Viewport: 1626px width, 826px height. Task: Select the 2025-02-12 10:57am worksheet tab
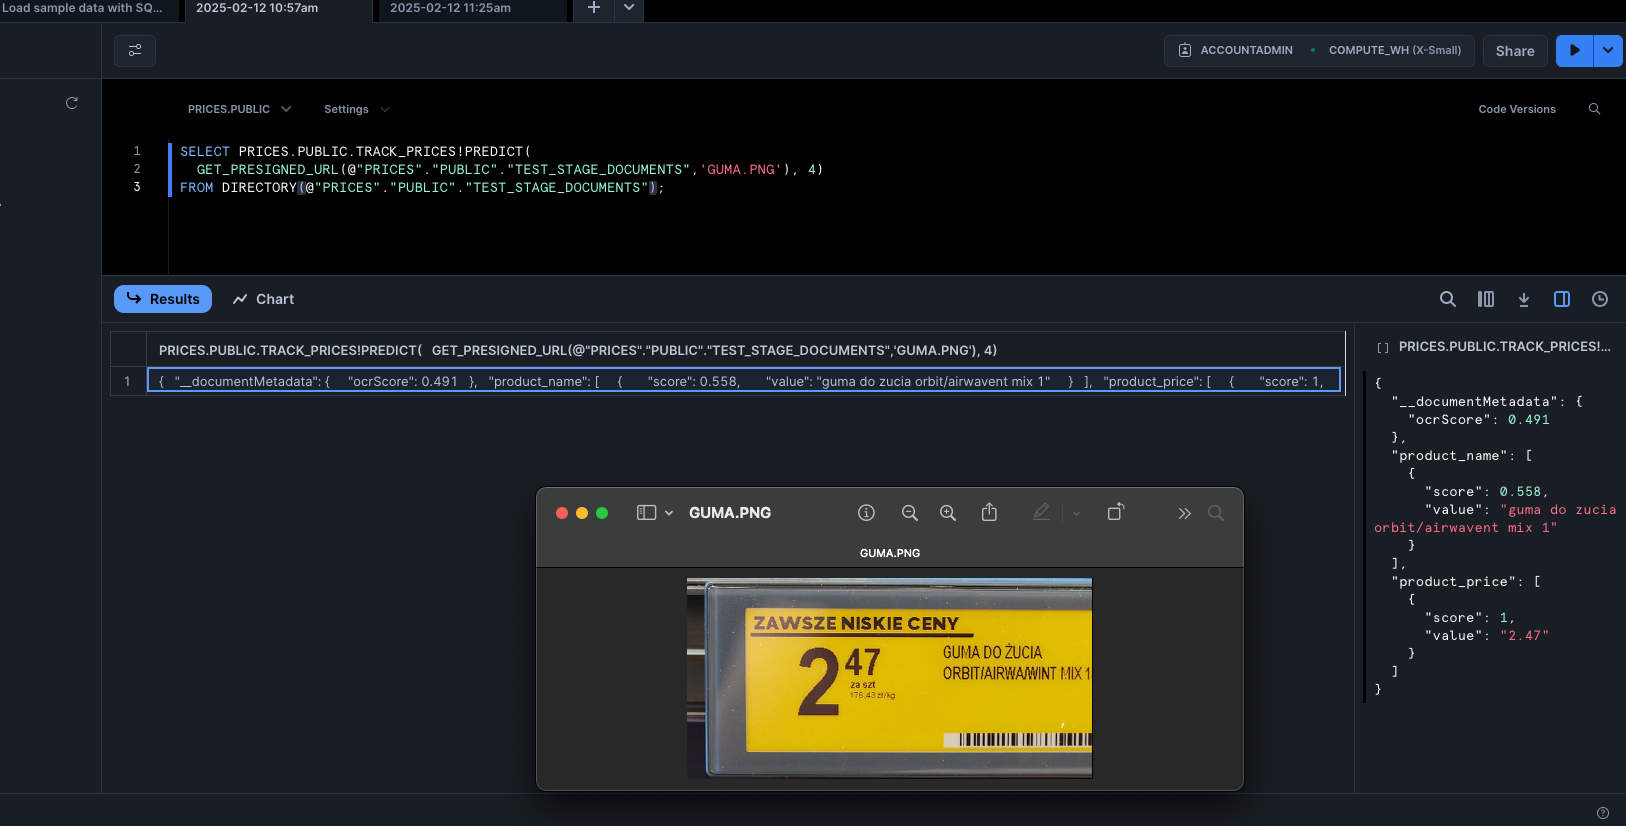(278, 9)
